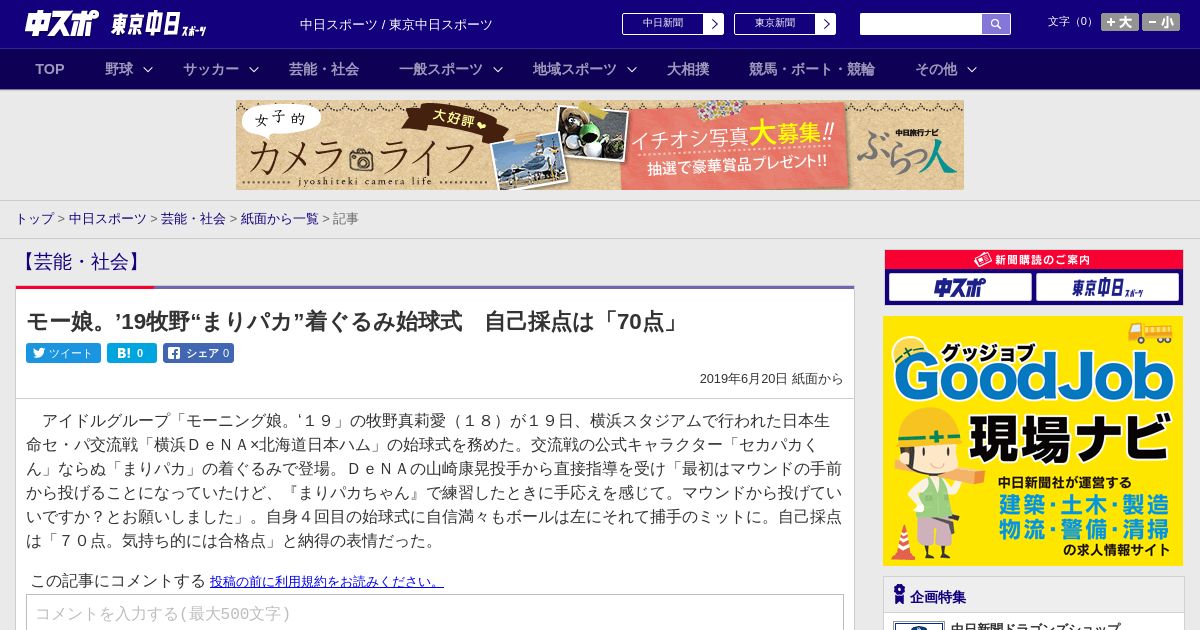Click the トップ breadcrumb link
Viewport: 1200px width, 630px height.
(x=34, y=218)
